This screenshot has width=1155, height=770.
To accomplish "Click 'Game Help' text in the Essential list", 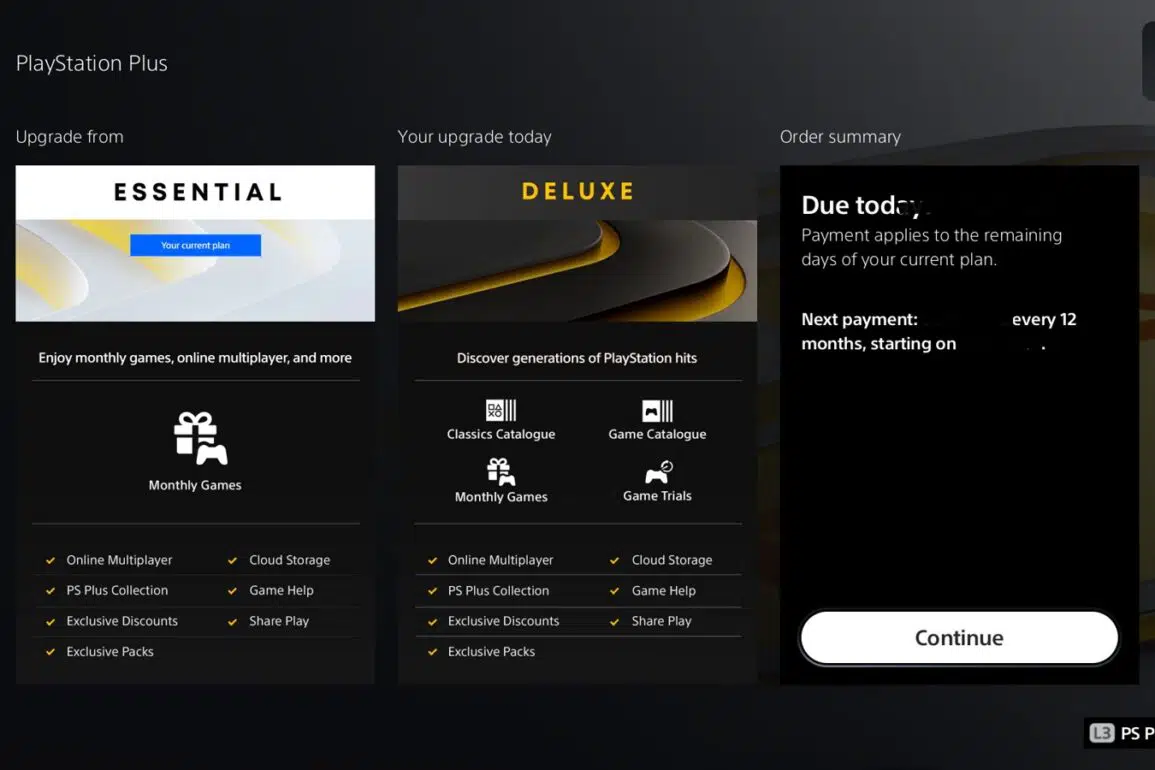I will (x=281, y=590).
